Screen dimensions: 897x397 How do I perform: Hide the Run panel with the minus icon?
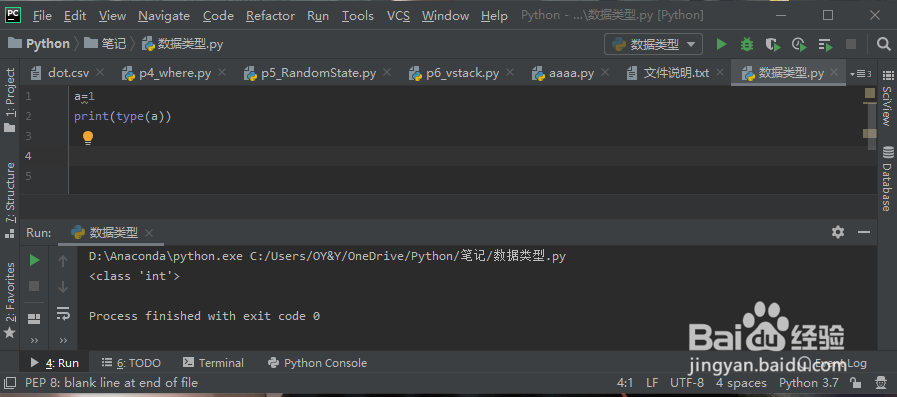pos(864,232)
